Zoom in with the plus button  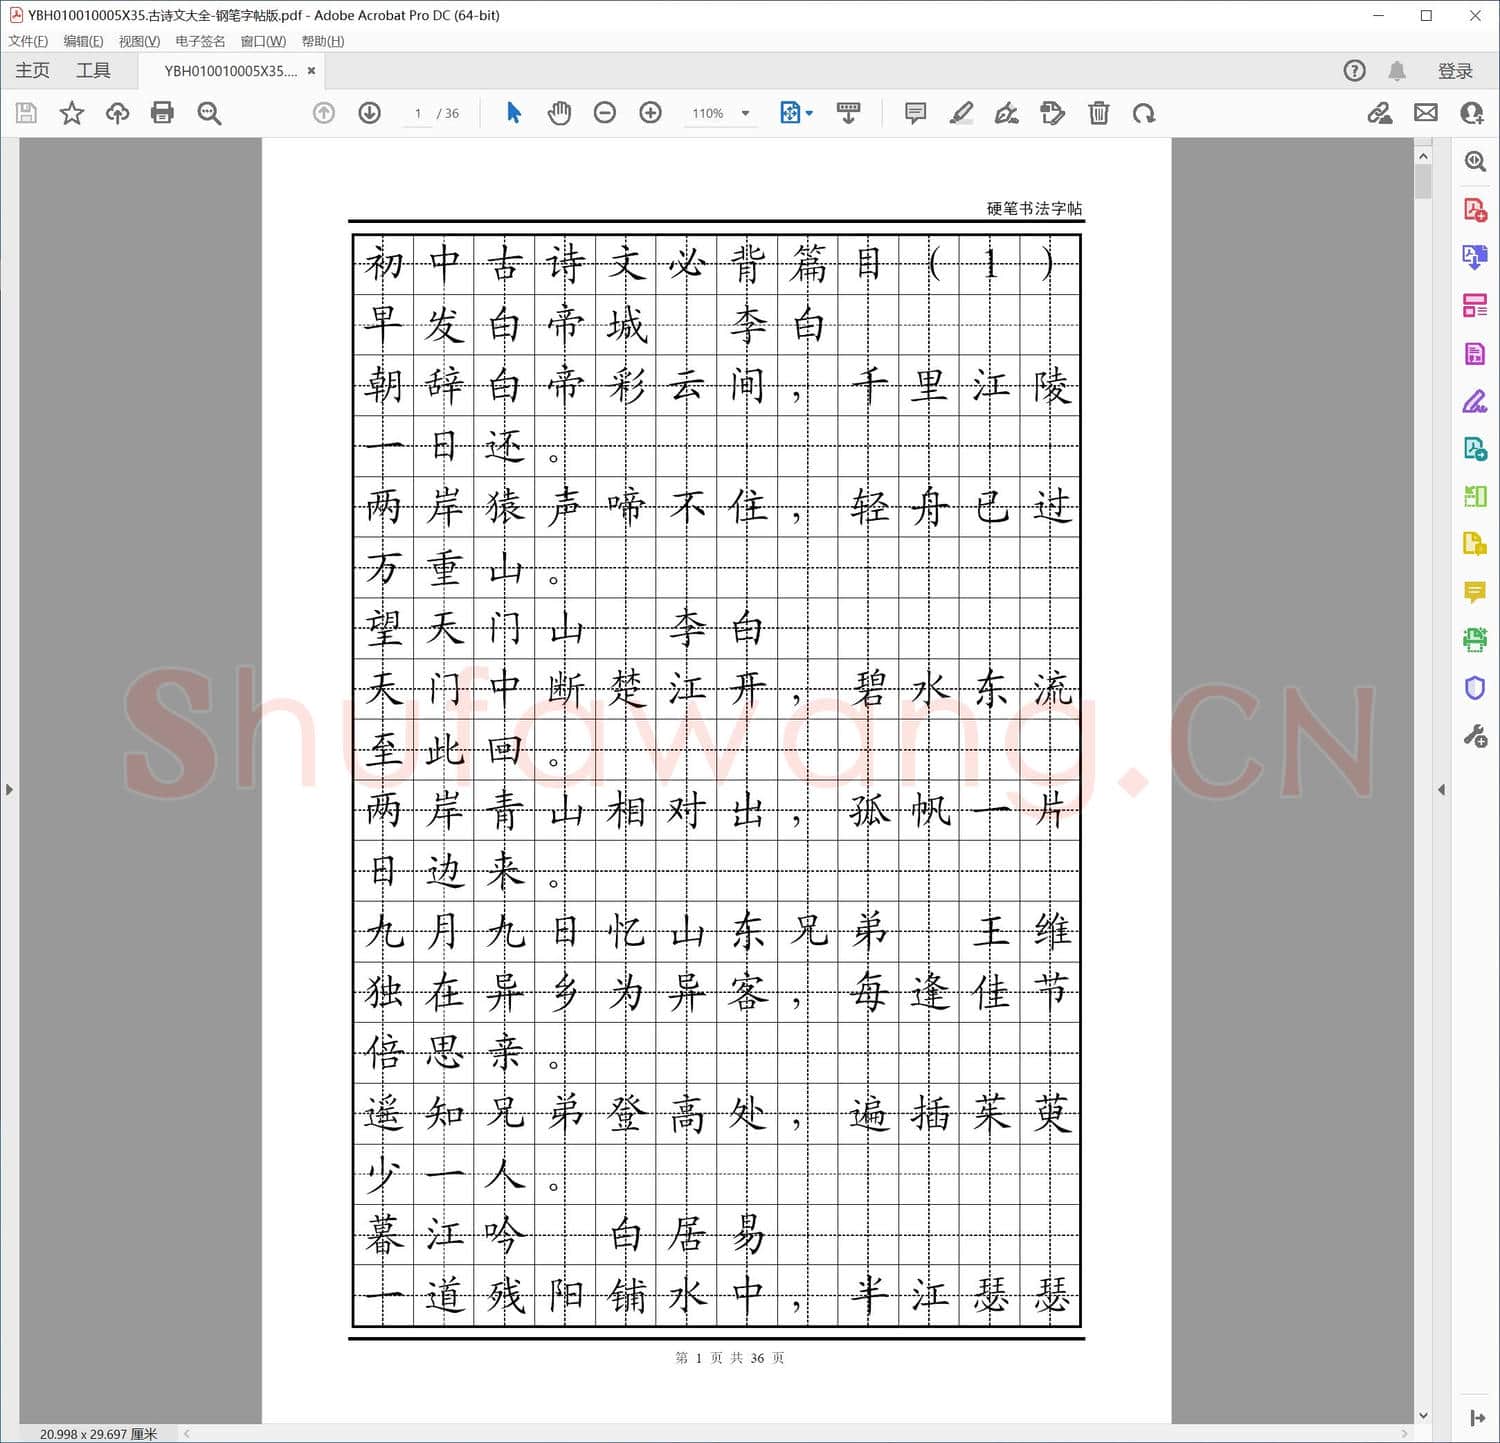click(x=650, y=113)
